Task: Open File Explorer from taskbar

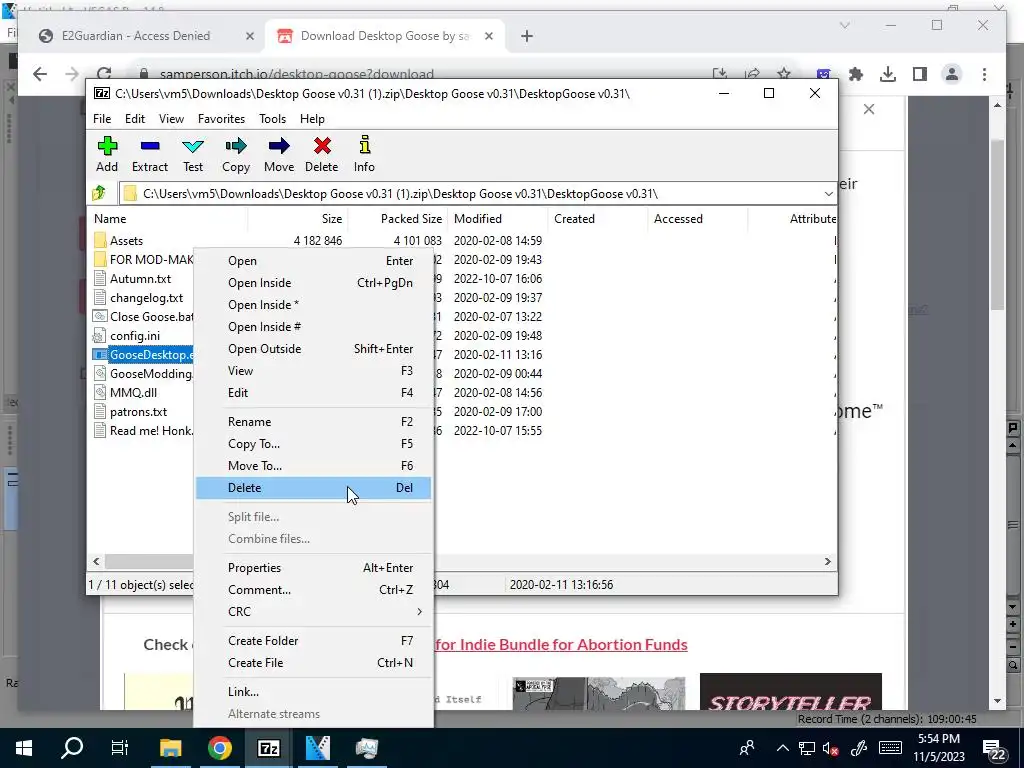Action: point(170,748)
